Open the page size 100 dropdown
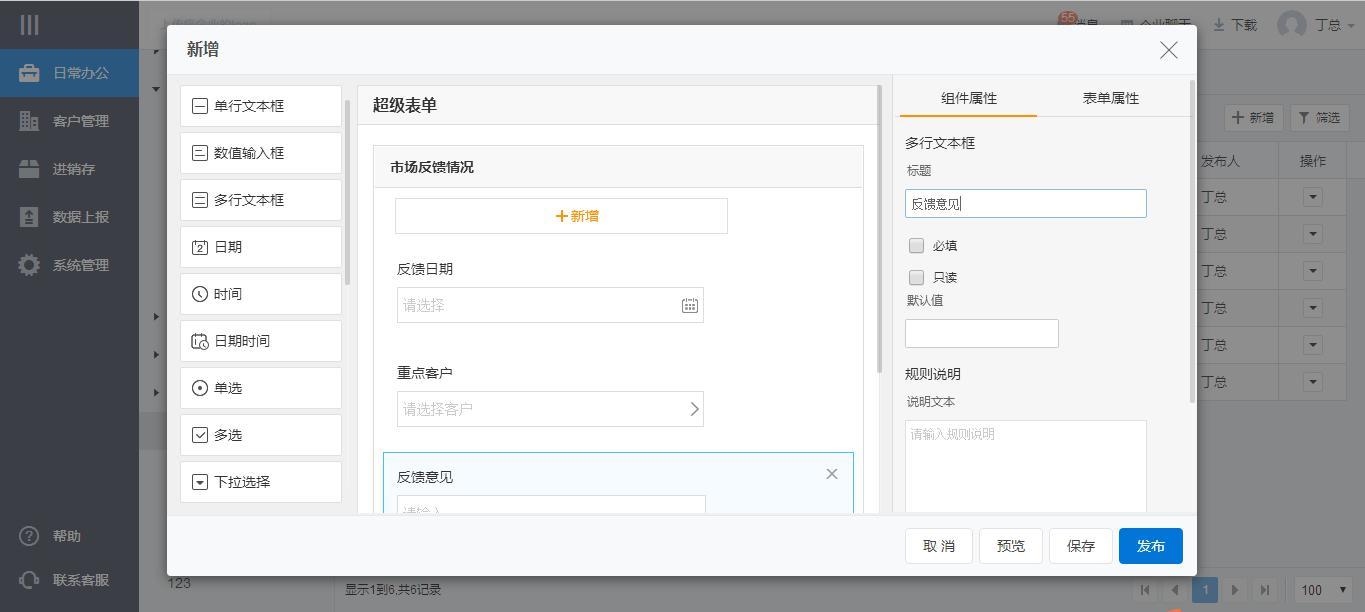1365x612 pixels. [x=1323, y=590]
